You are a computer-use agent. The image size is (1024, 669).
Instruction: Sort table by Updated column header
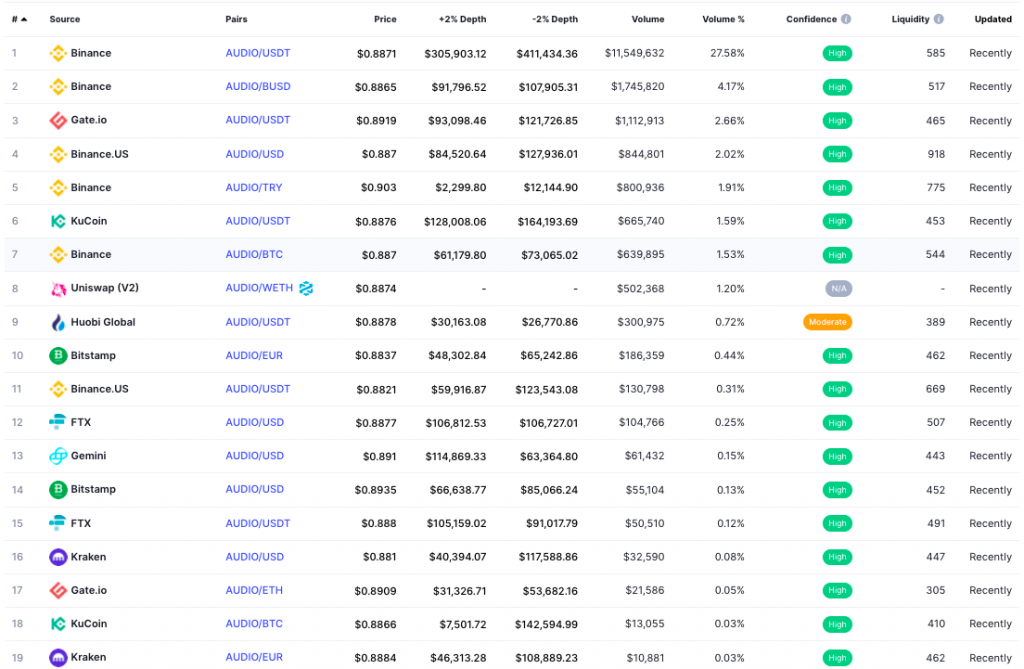tap(993, 19)
